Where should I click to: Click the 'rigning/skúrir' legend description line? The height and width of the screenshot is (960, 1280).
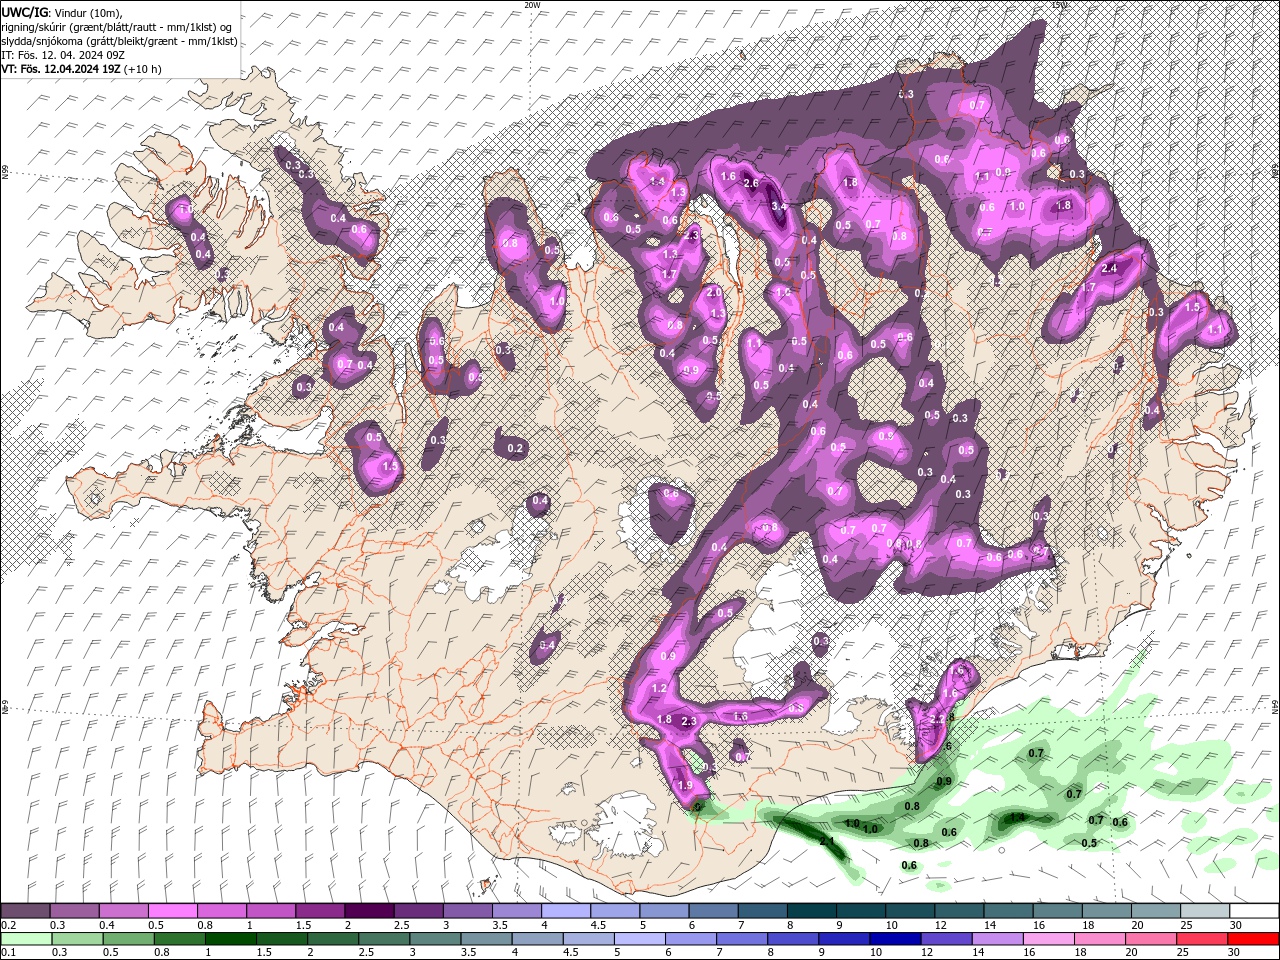pos(116,27)
